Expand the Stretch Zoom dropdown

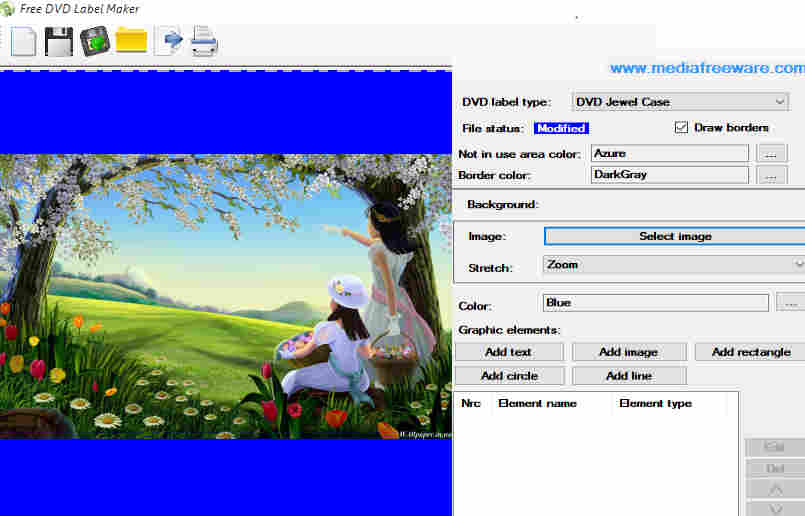pos(674,264)
